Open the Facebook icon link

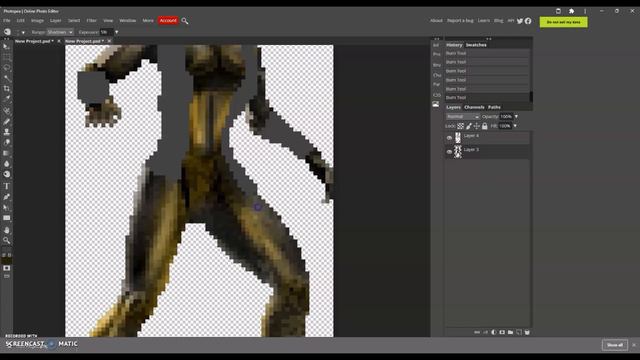pyautogui.click(x=528, y=21)
